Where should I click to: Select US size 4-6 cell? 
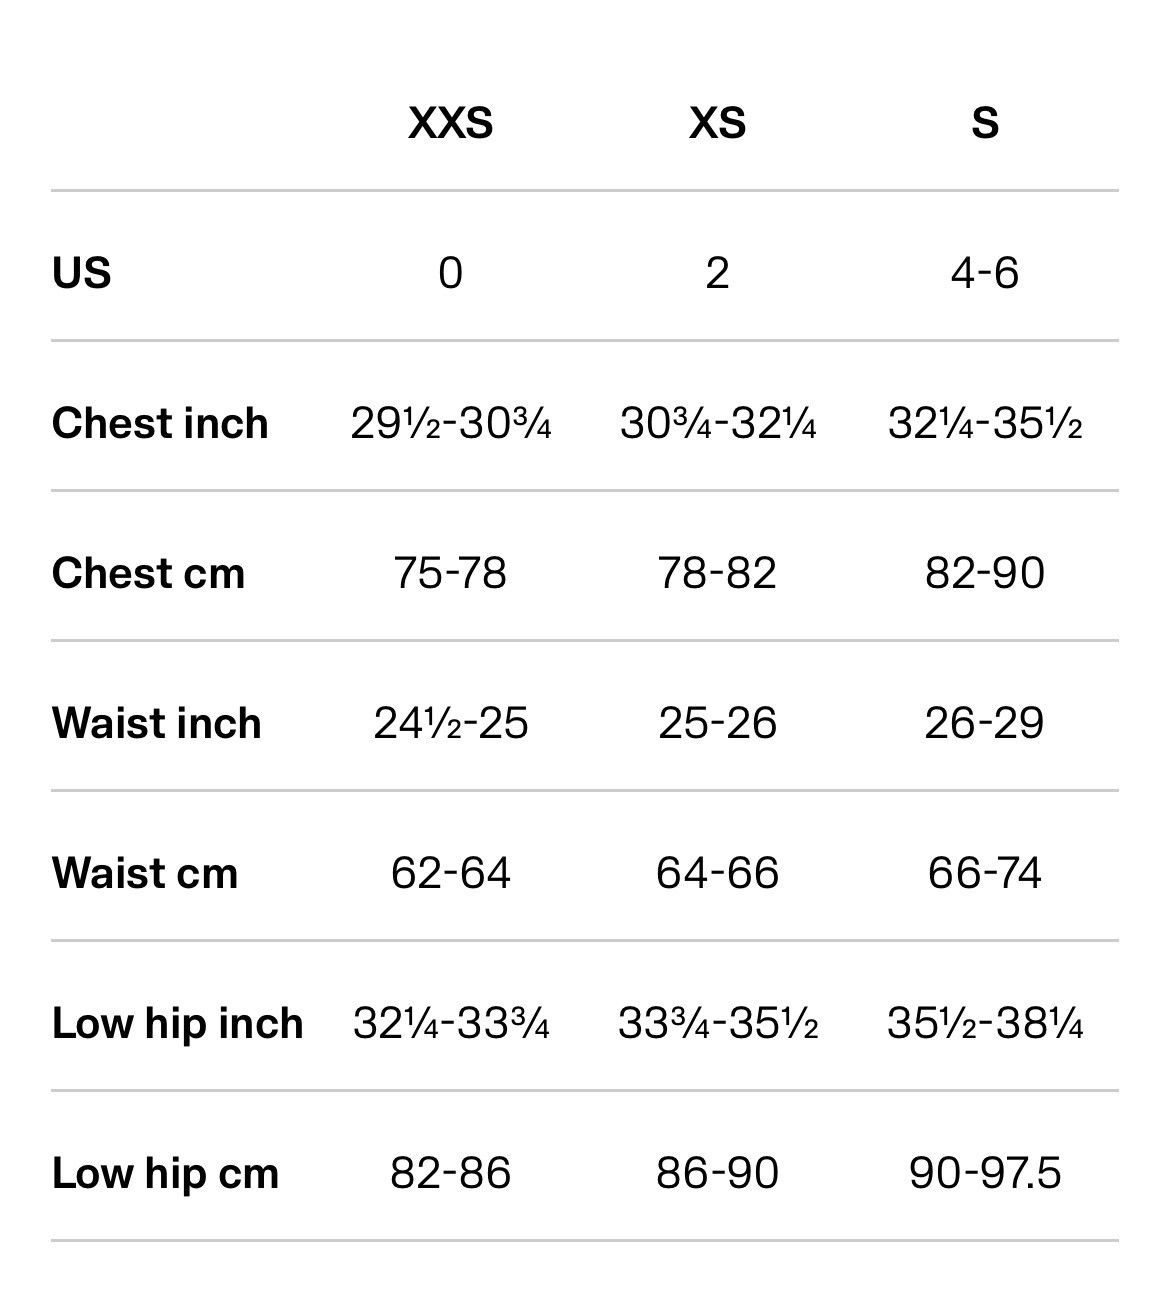click(985, 272)
